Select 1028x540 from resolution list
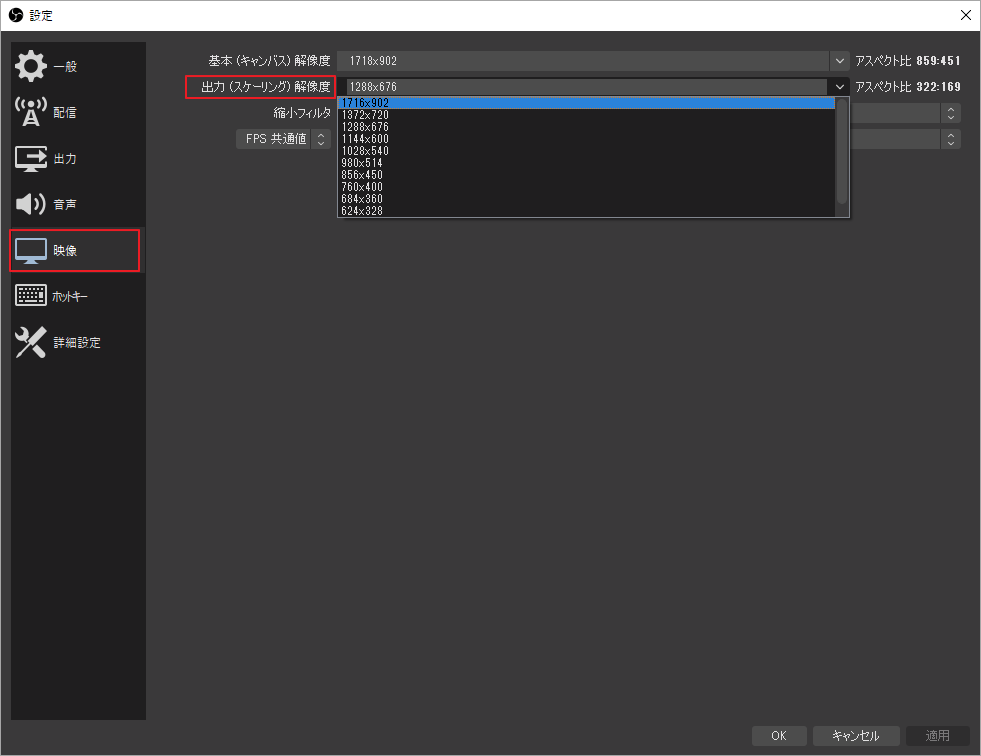 586,151
